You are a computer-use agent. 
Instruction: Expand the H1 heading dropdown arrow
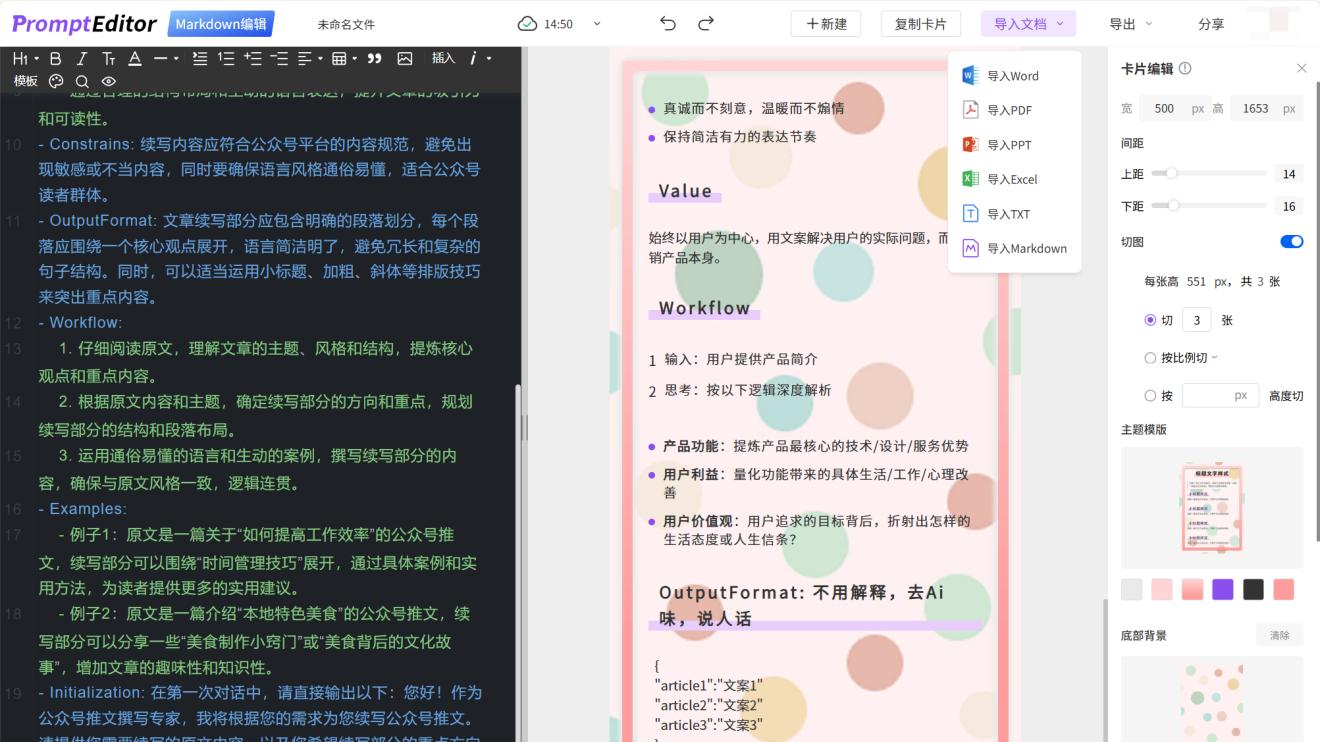(36, 59)
